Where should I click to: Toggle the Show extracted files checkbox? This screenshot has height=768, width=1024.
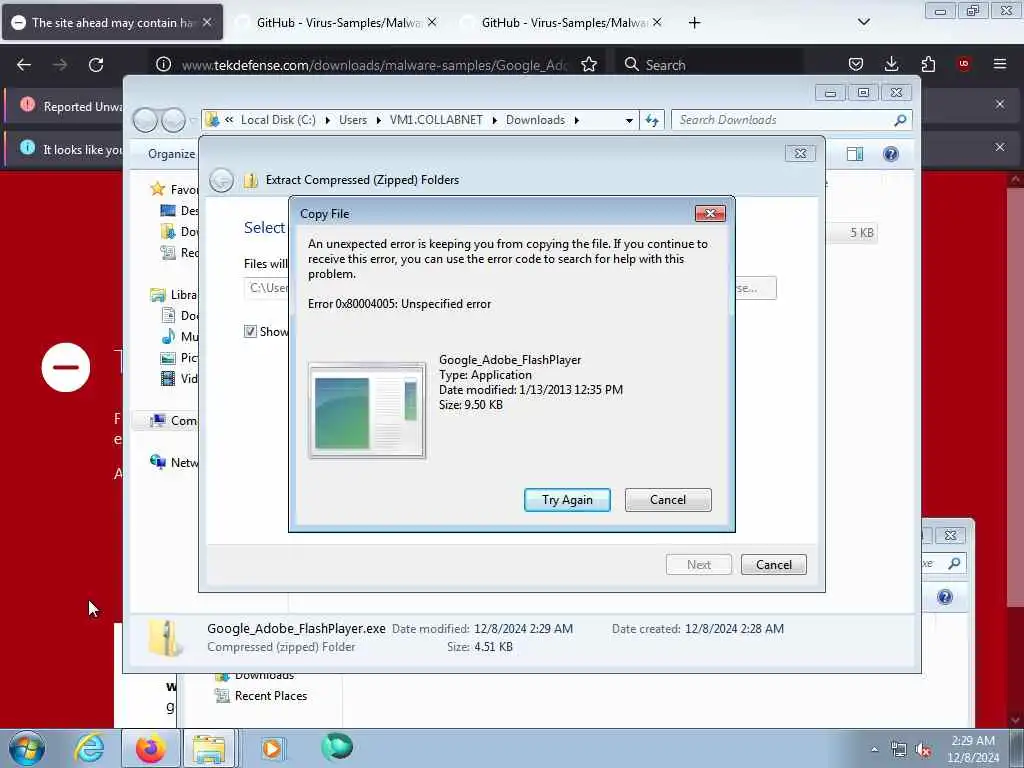tap(250, 331)
